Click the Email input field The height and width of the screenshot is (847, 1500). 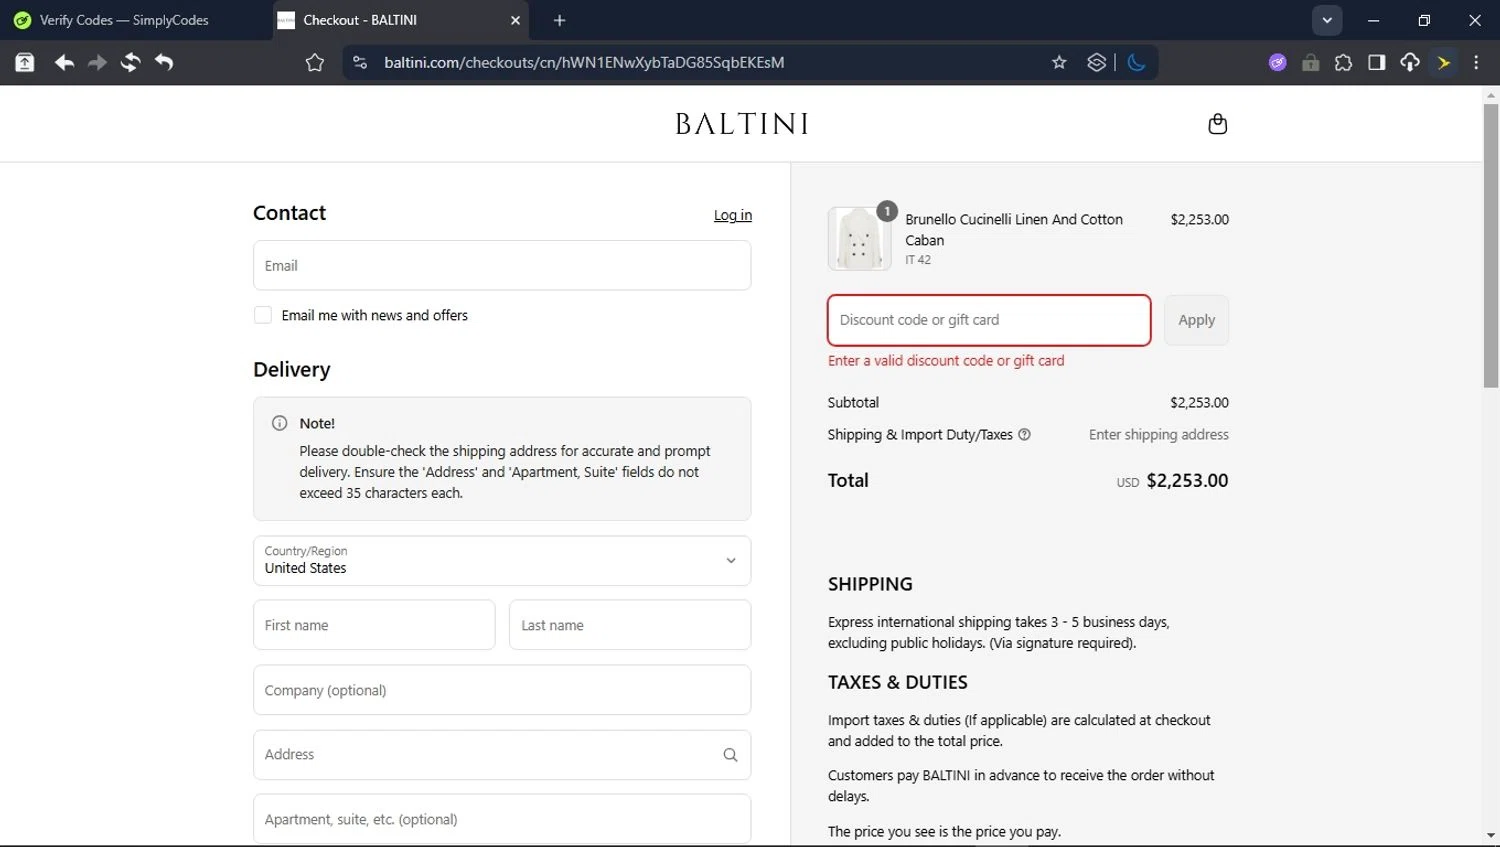point(502,265)
